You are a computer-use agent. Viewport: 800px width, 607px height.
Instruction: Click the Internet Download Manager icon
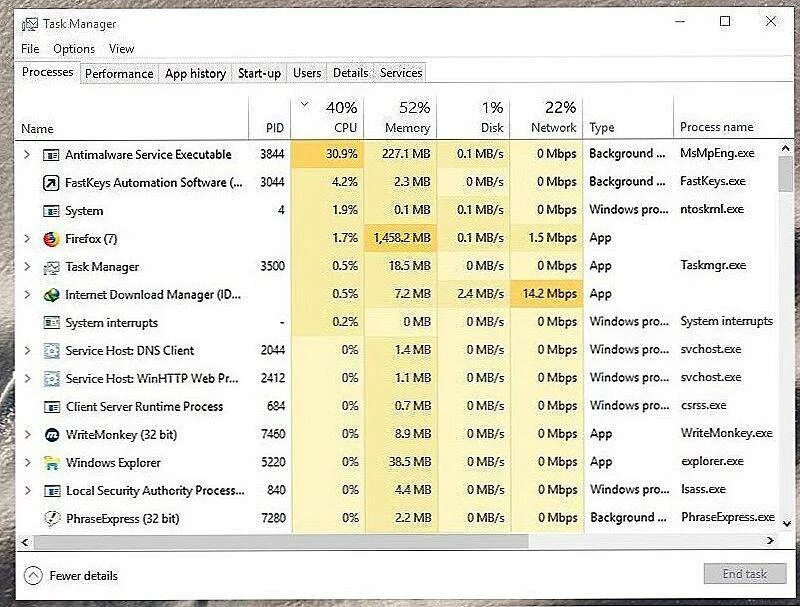click(51, 295)
